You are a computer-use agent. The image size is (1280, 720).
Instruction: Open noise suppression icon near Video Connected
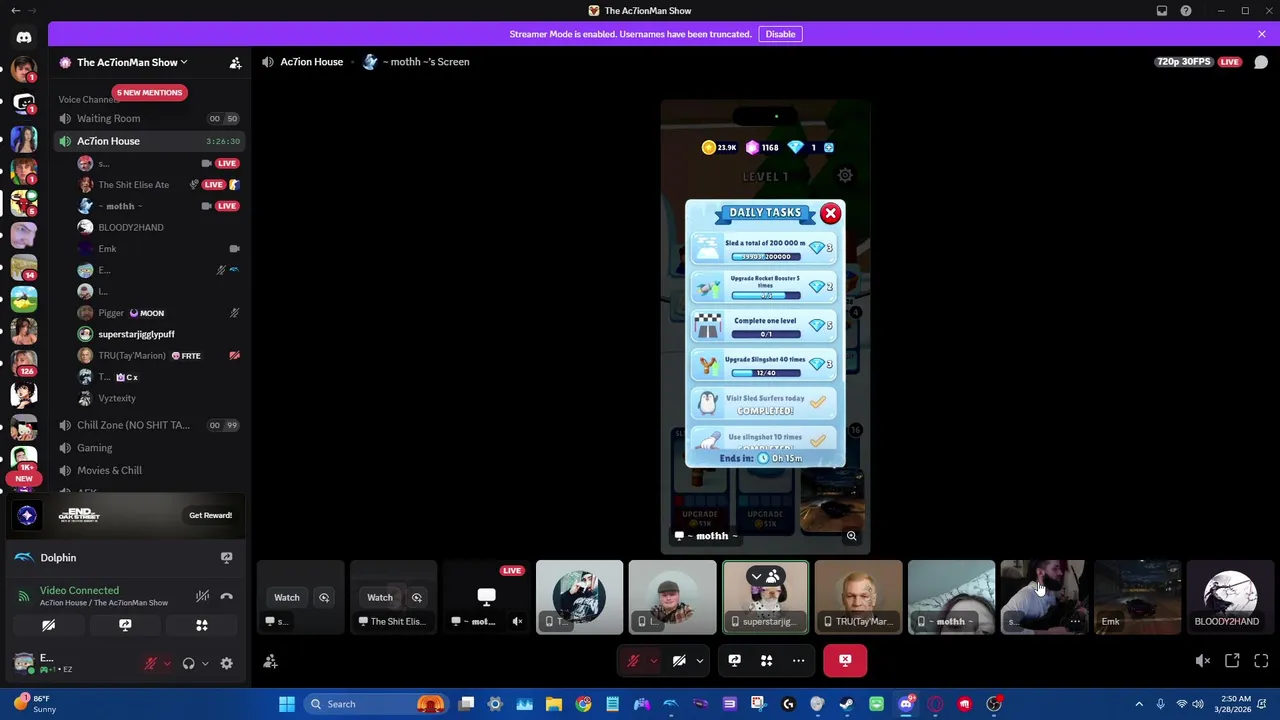(x=202, y=596)
